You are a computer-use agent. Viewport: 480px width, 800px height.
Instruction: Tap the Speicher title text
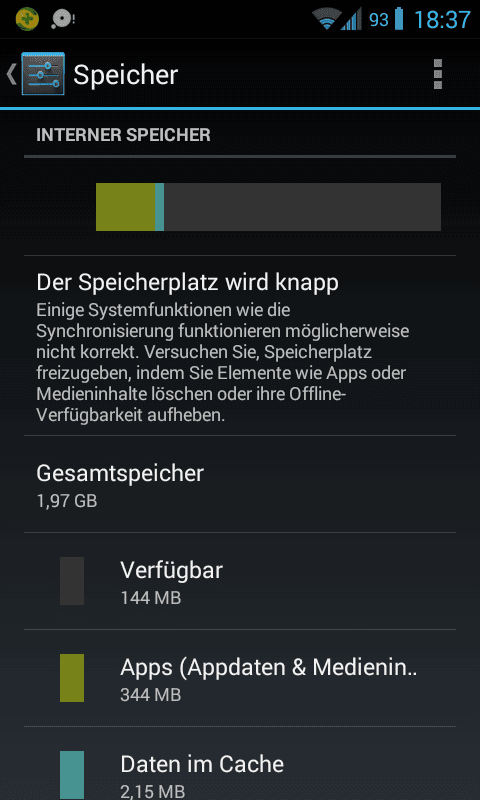[125, 76]
